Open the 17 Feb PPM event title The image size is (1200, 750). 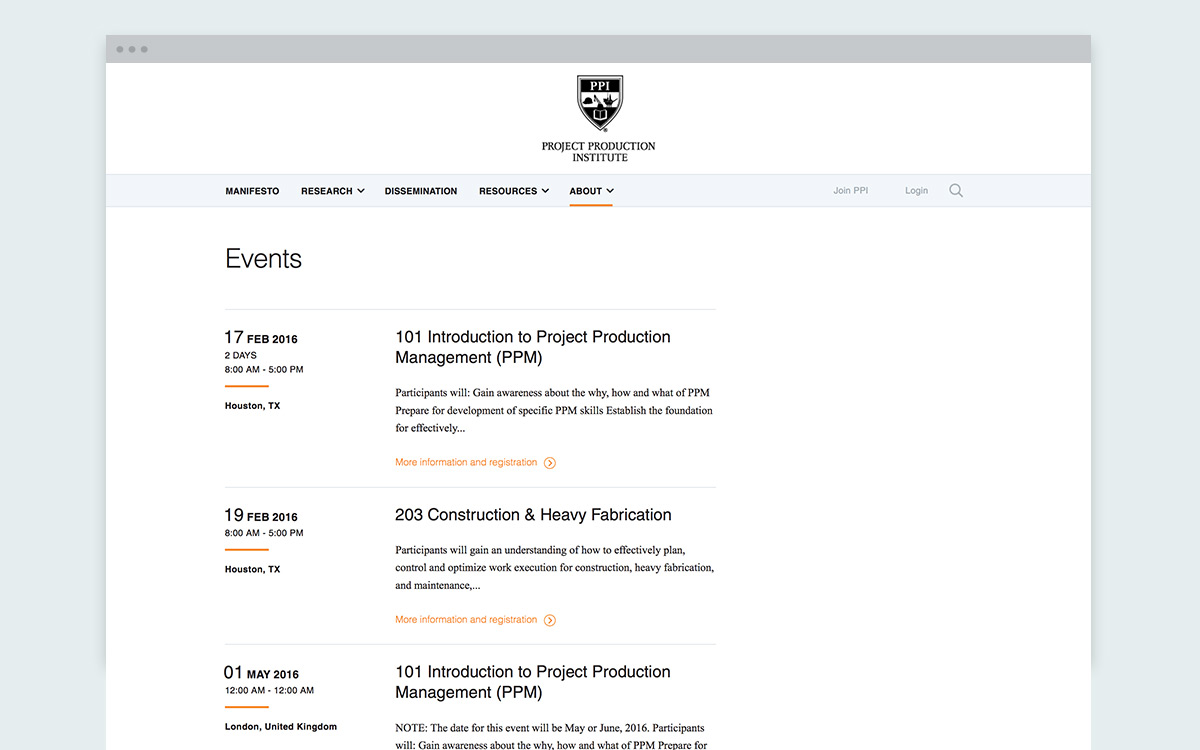pos(532,347)
